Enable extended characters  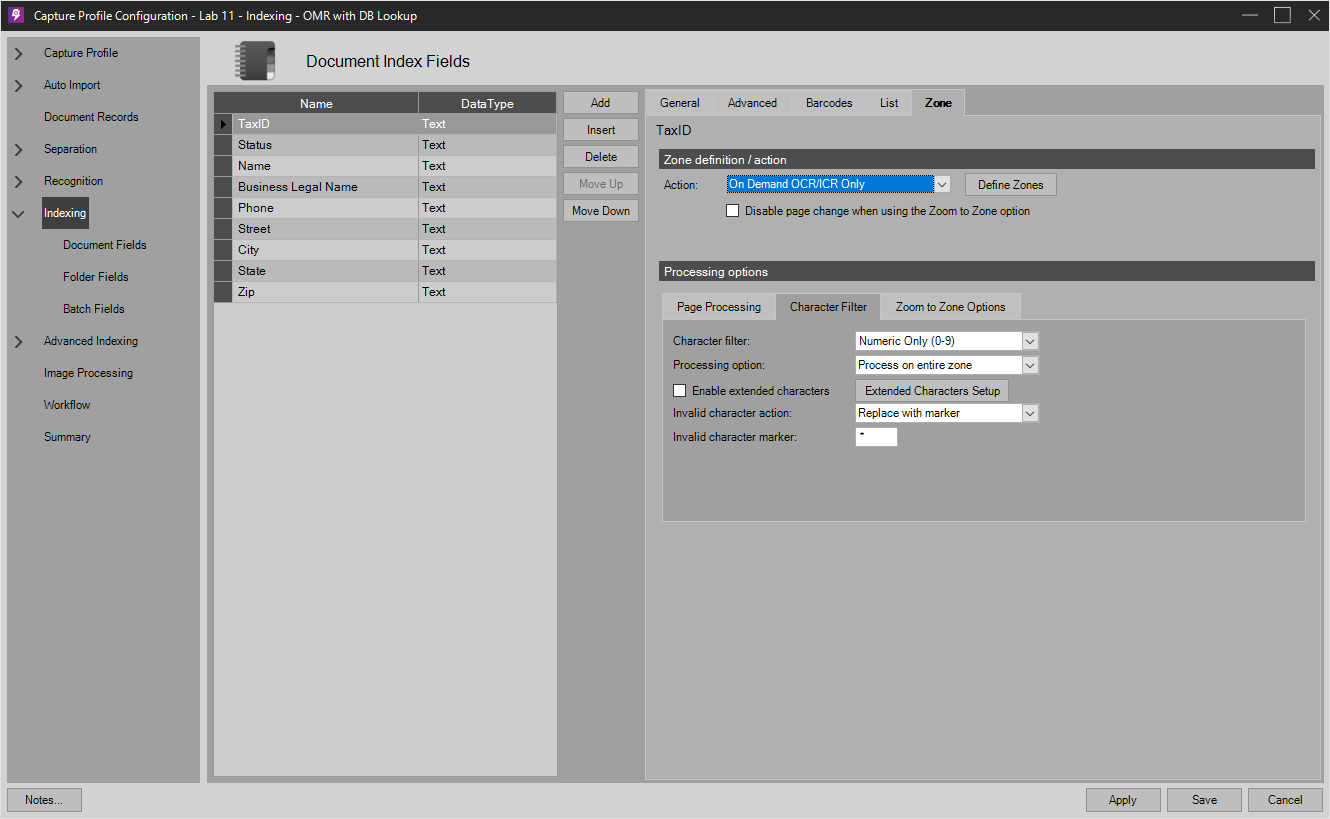(x=680, y=390)
